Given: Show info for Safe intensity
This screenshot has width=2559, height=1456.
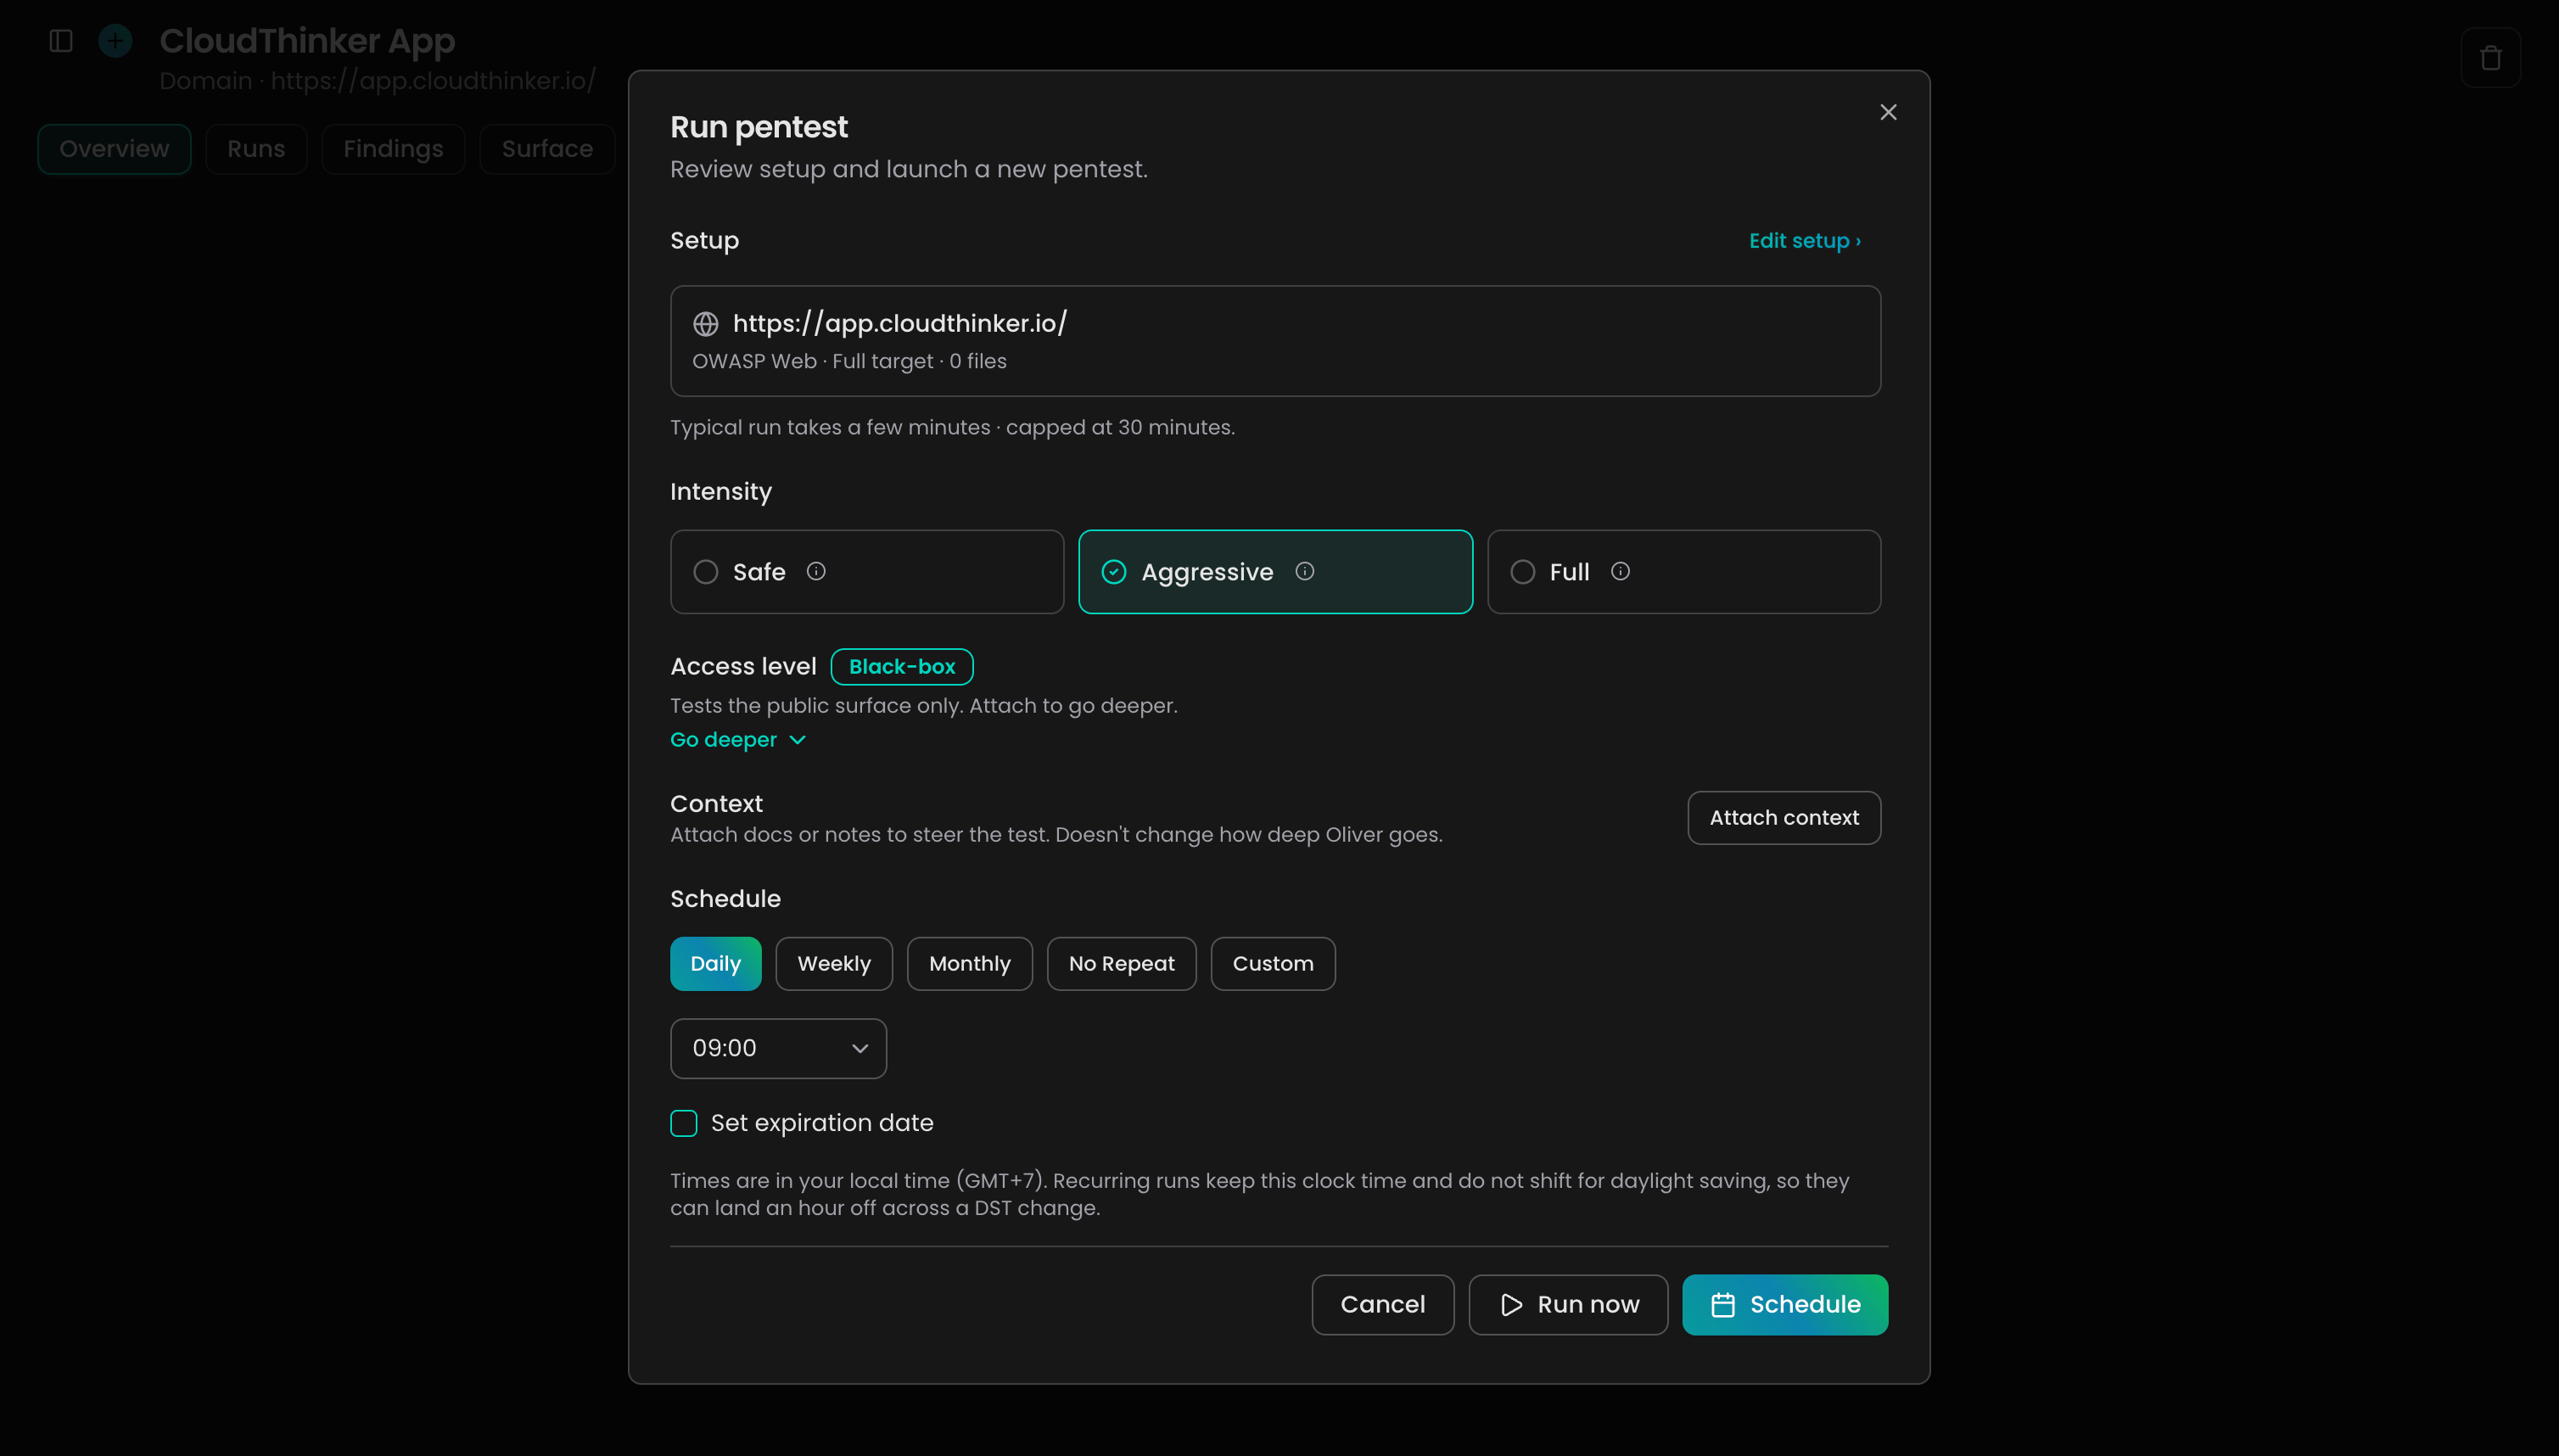Looking at the screenshot, I should [816, 571].
